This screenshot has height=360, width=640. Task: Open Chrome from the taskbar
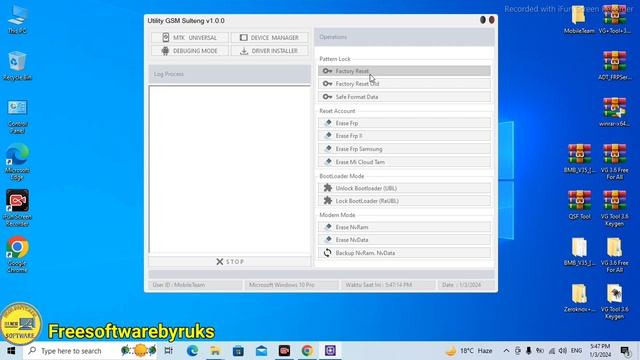click(x=307, y=351)
